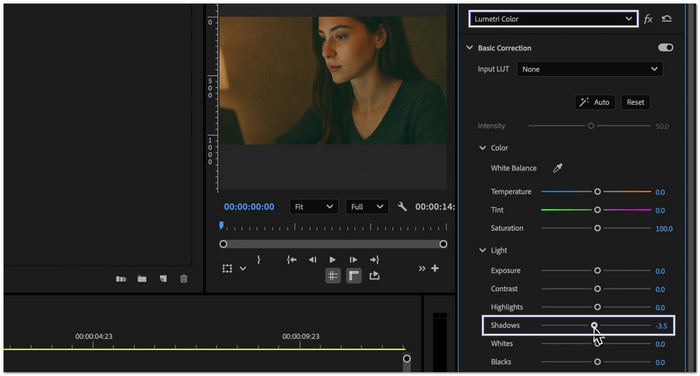This screenshot has height=376, width=700.
Task: Click the Contrast slider handle
Action: pos(597,289)
